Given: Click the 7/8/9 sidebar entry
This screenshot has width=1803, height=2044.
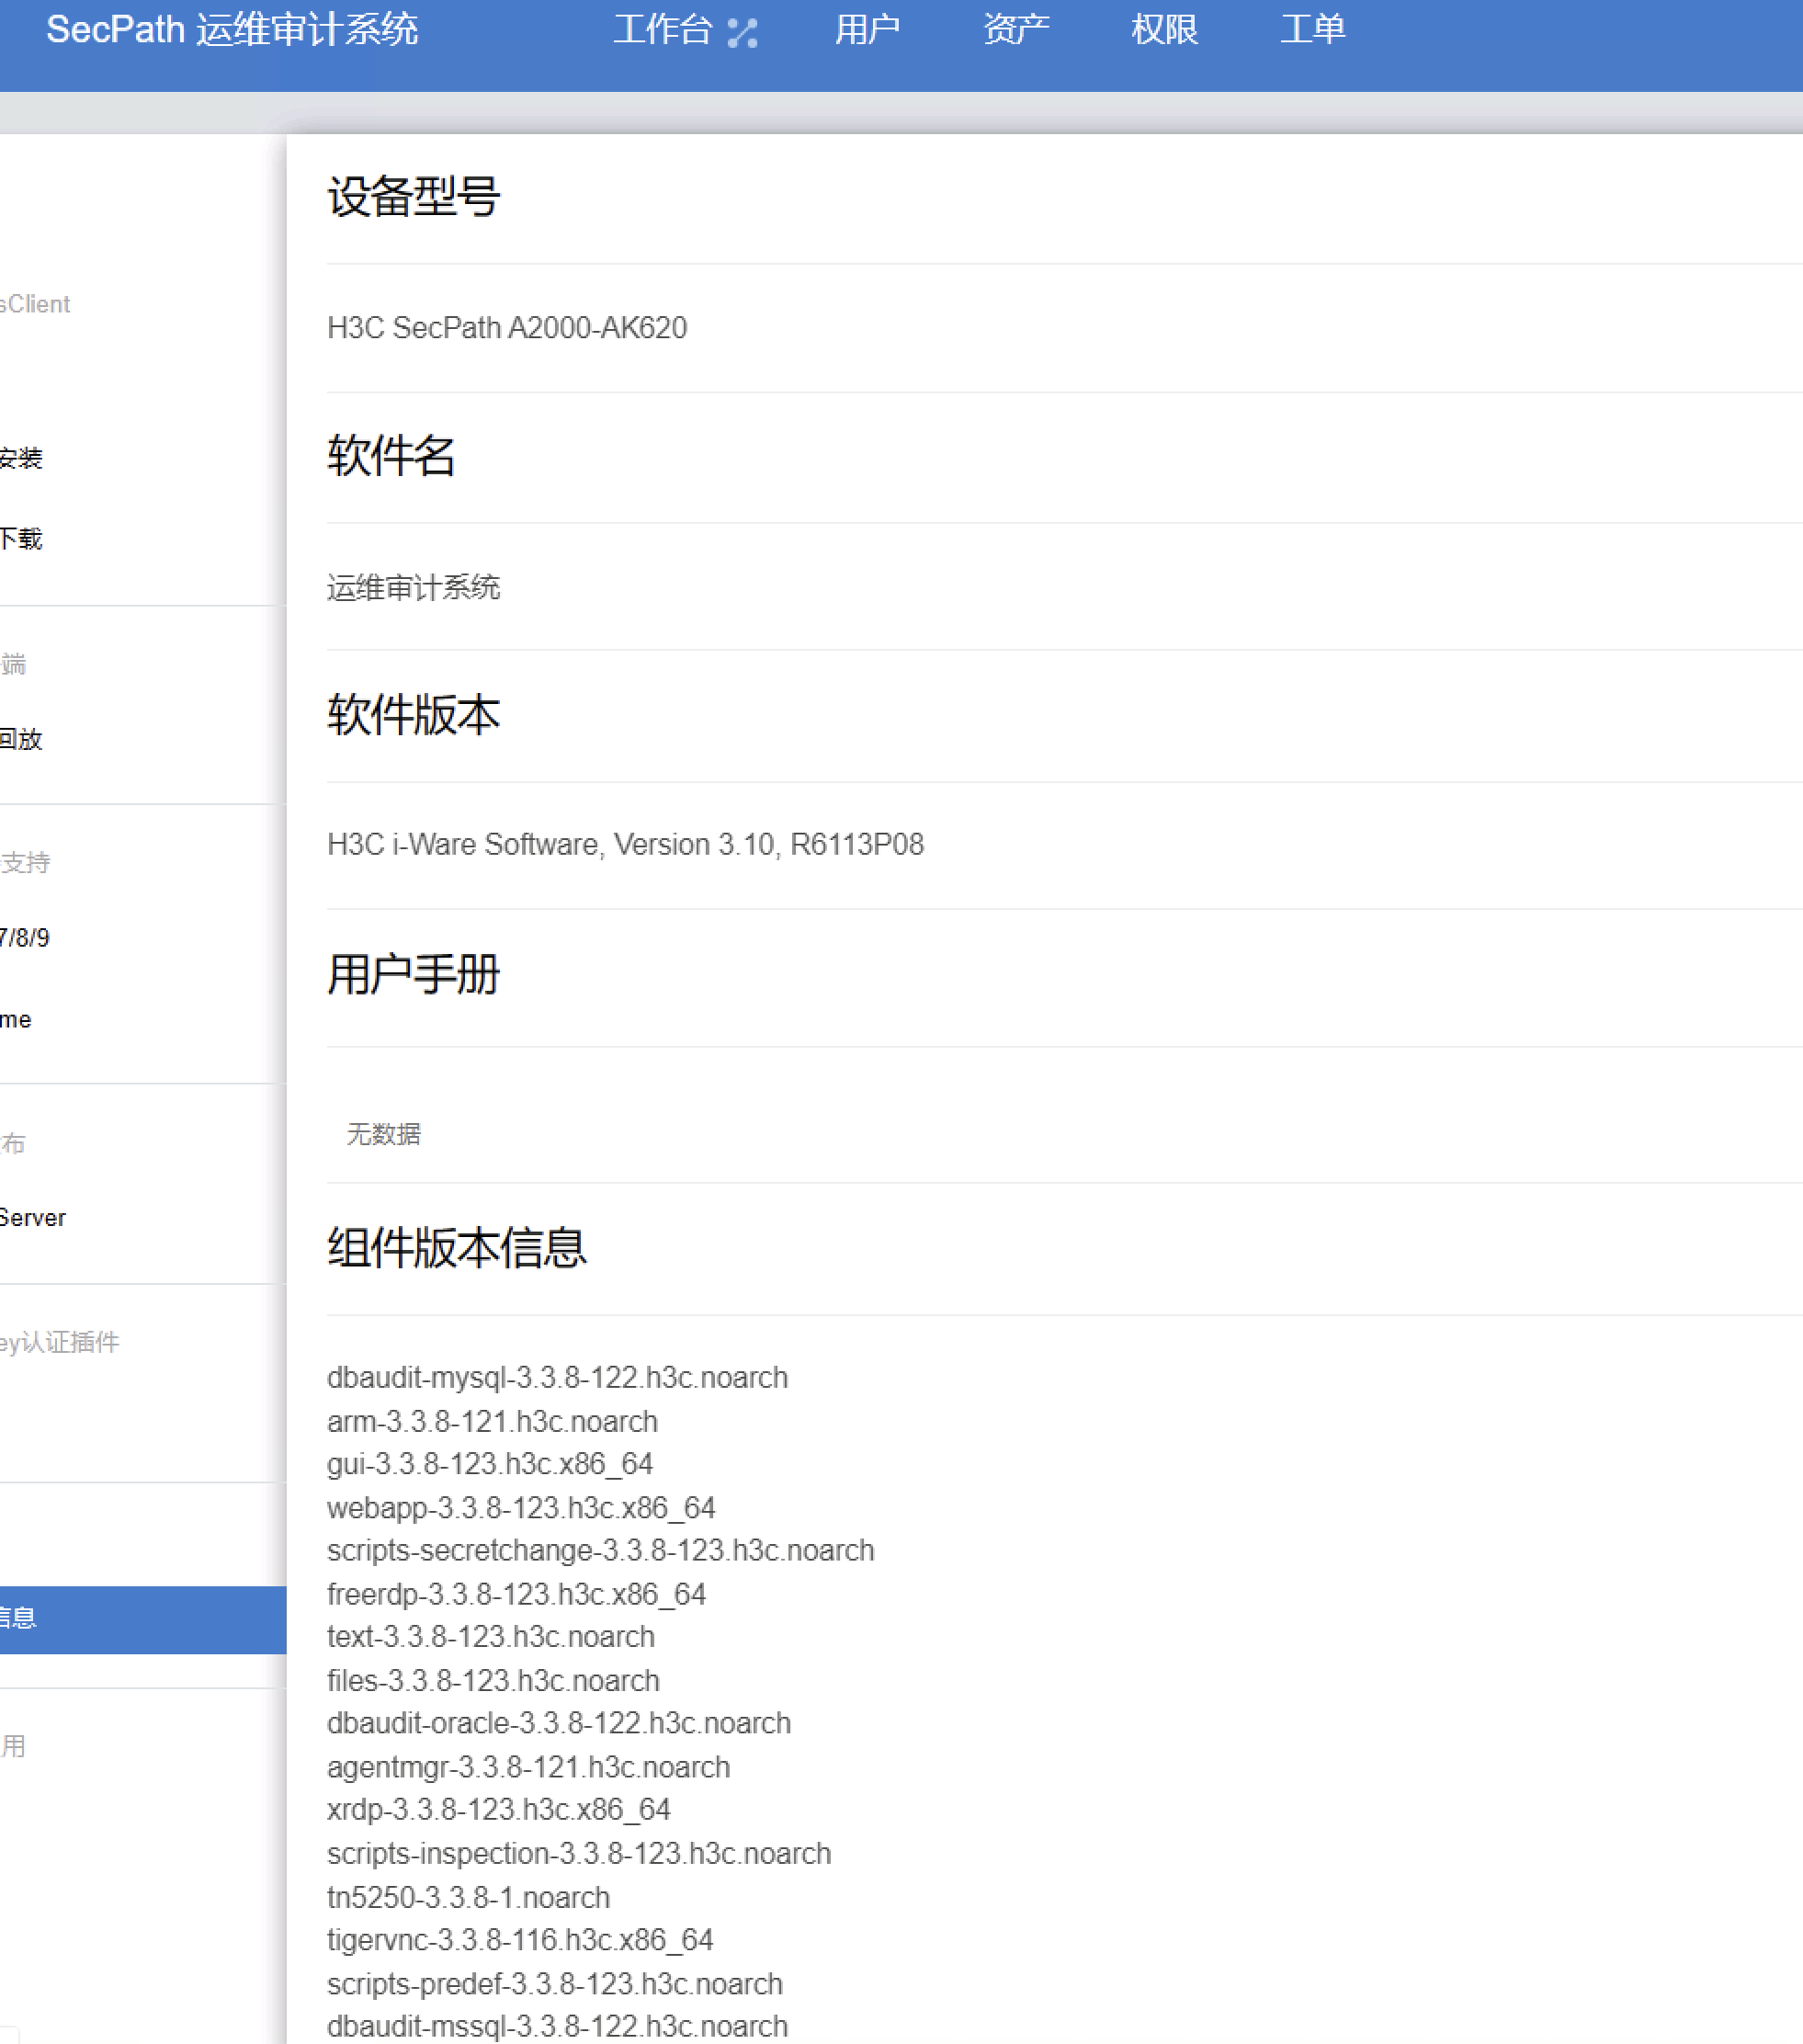Looking at the screenshot, I should 25,938.
